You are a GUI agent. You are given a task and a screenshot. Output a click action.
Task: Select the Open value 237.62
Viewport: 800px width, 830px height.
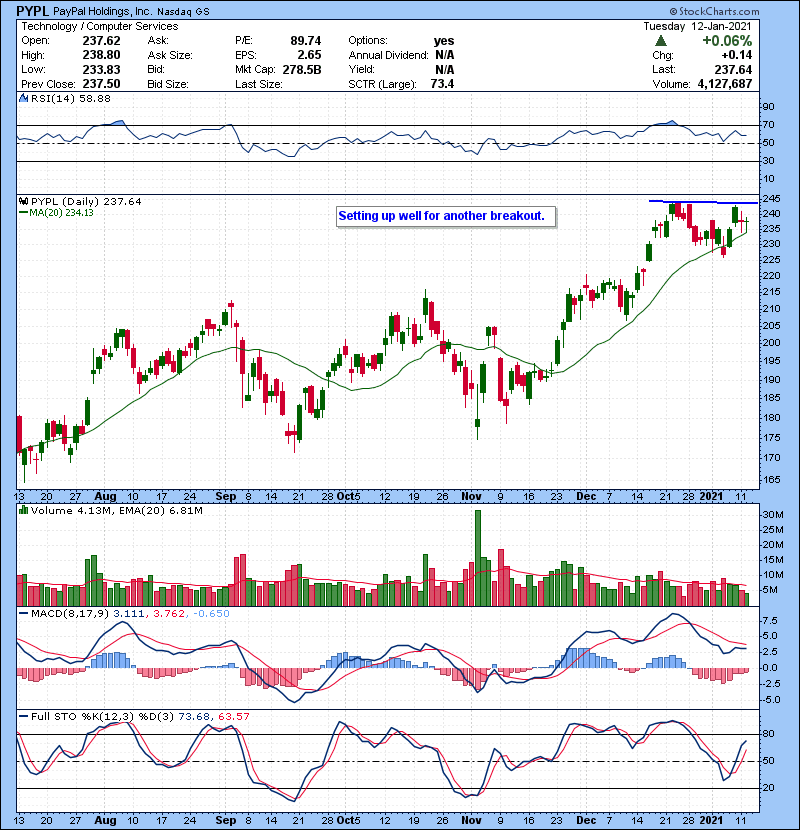point(101,41)
